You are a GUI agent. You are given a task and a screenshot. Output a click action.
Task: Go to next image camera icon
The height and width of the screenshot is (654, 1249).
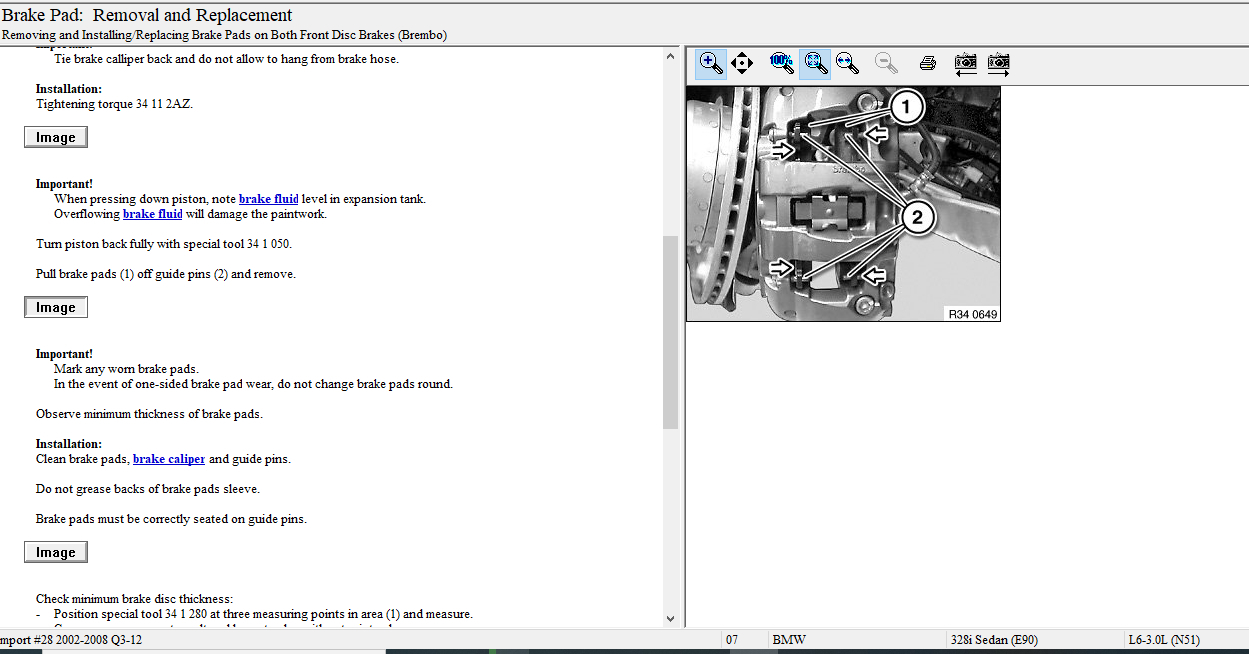click(999, 63)
